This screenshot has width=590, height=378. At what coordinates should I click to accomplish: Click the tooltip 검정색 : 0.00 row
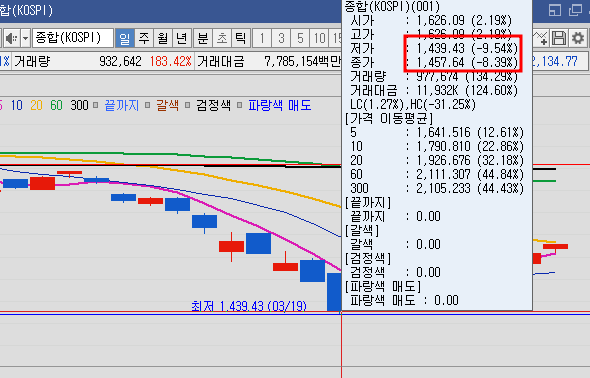click(395, 272)
